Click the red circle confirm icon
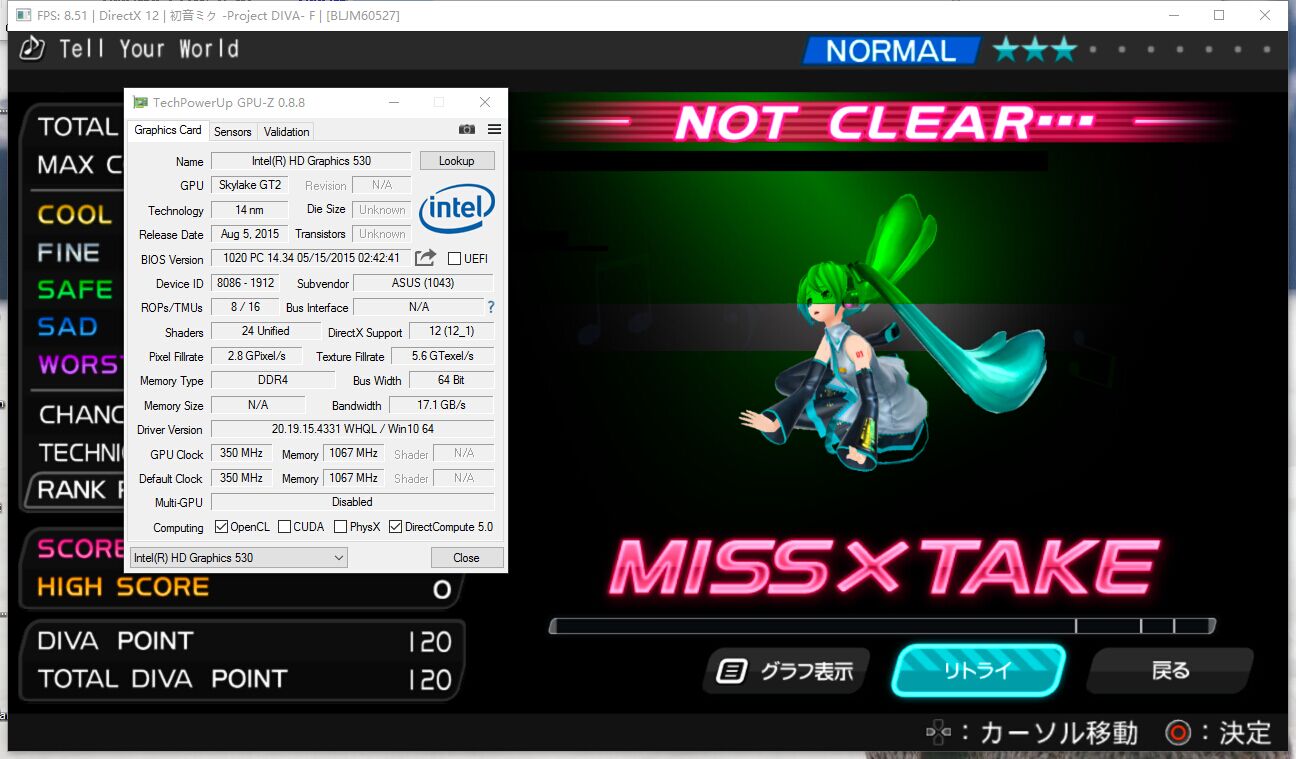 pos(1179,733)
